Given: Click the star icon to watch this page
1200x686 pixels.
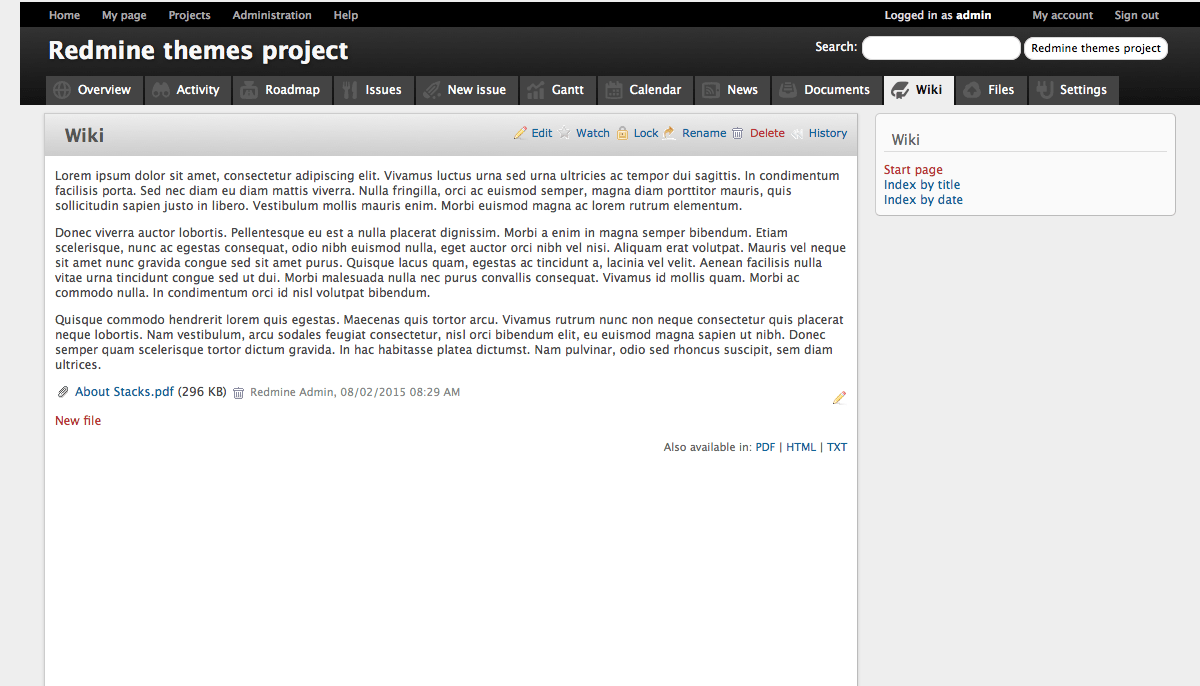Looking at the screenshot, I should click(565, 133).
